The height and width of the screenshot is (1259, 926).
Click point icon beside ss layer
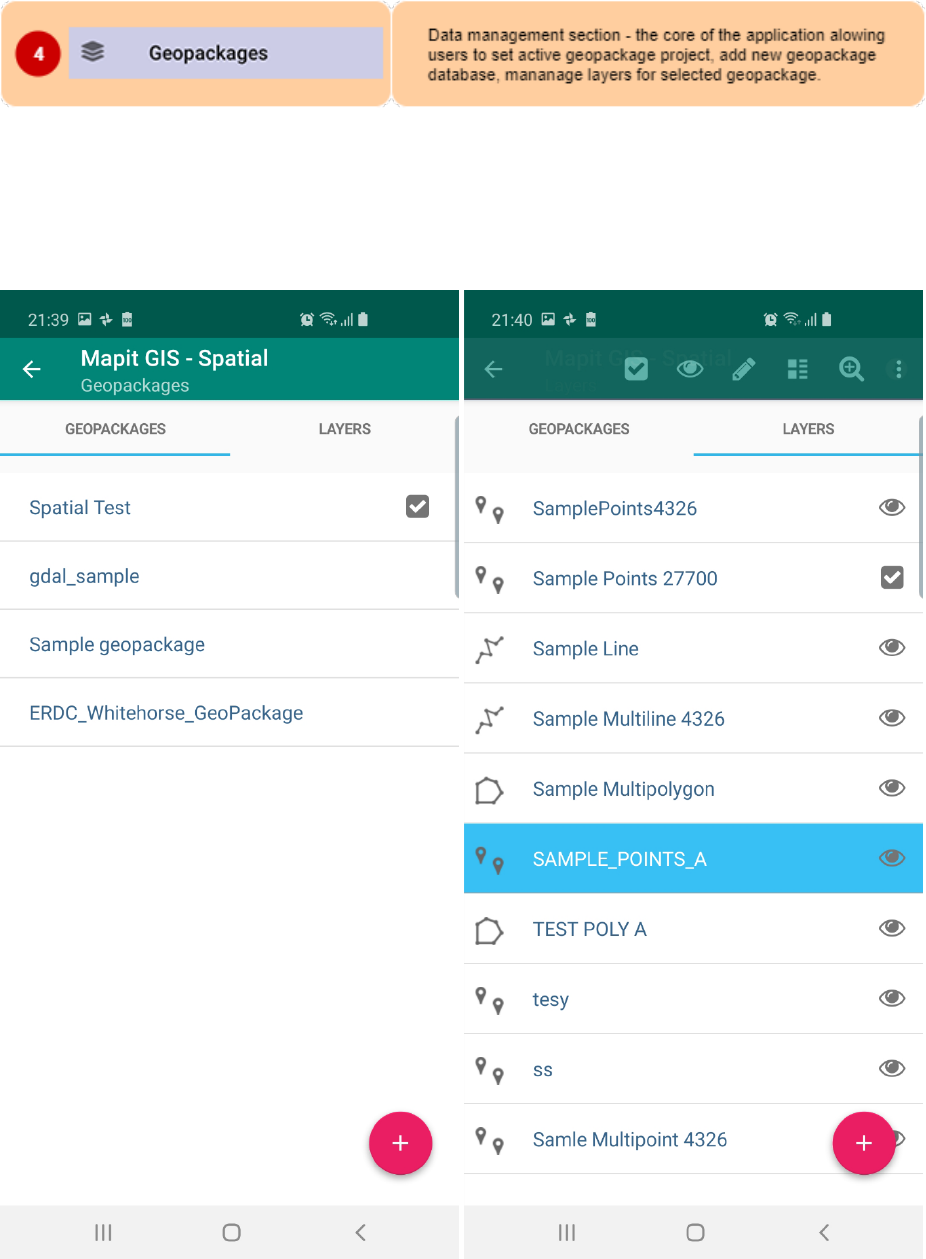489,1070
